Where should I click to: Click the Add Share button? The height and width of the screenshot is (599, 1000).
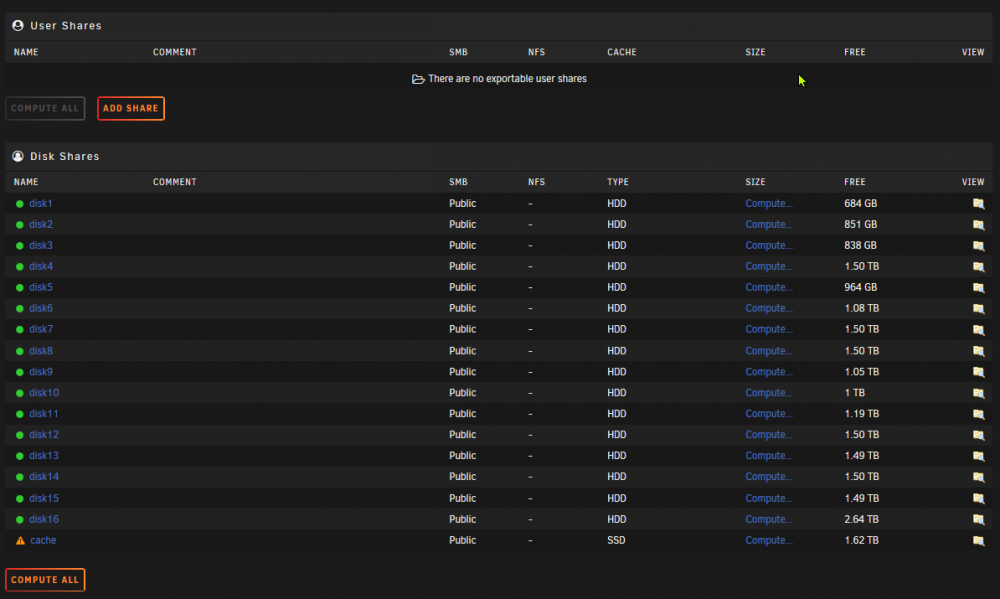131,108
